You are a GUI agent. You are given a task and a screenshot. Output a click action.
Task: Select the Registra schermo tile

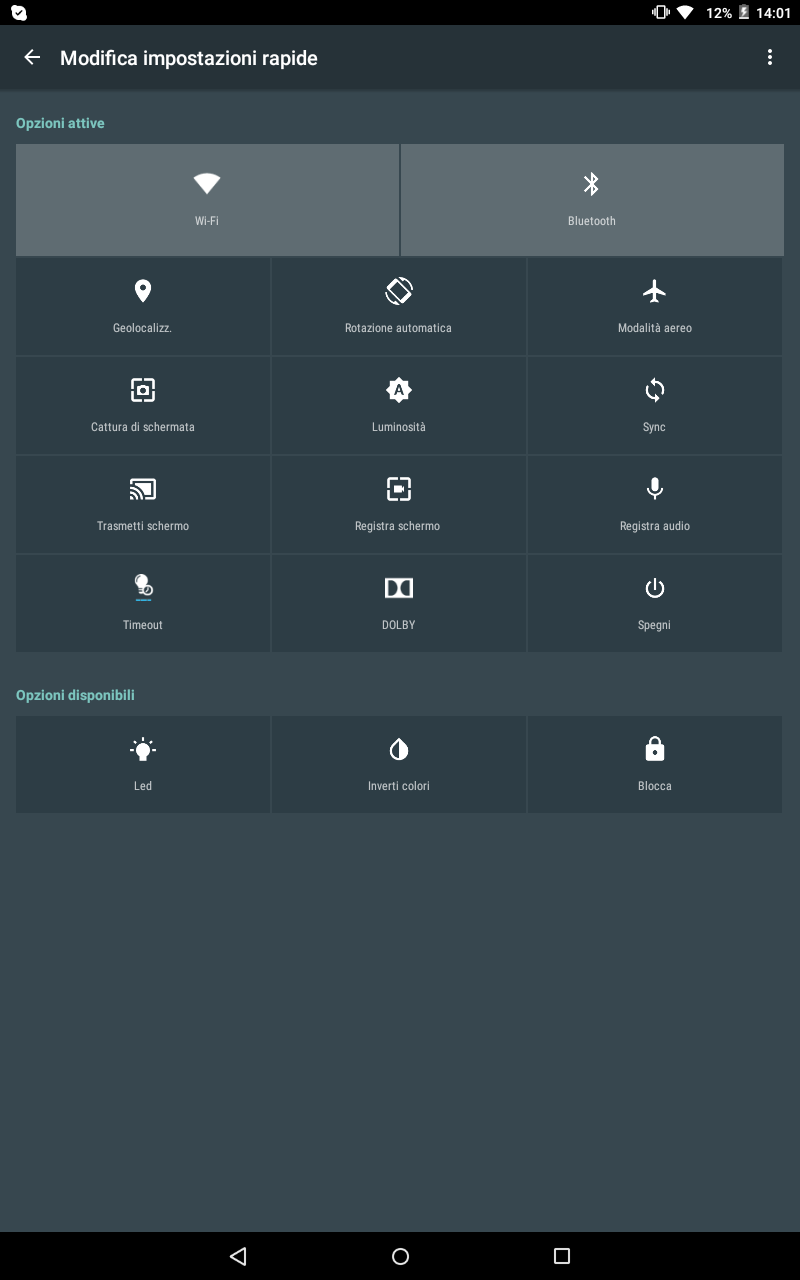point(398,504)
